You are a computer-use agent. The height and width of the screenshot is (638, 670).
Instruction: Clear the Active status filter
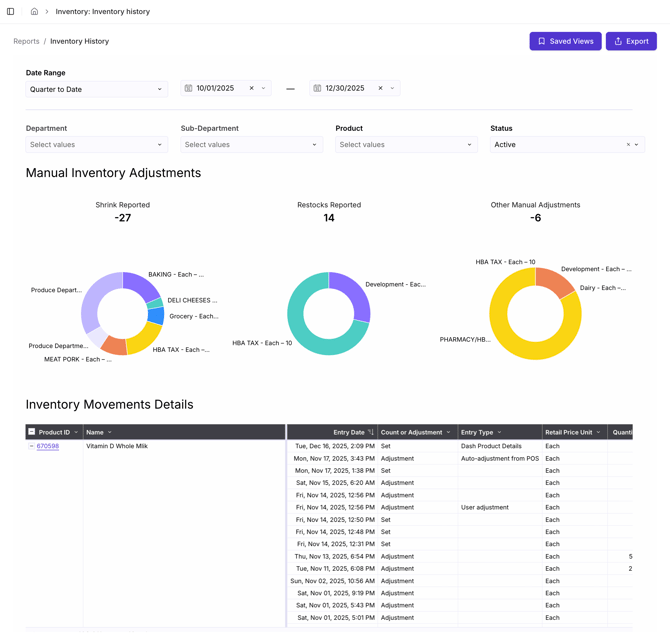(628, 145)
